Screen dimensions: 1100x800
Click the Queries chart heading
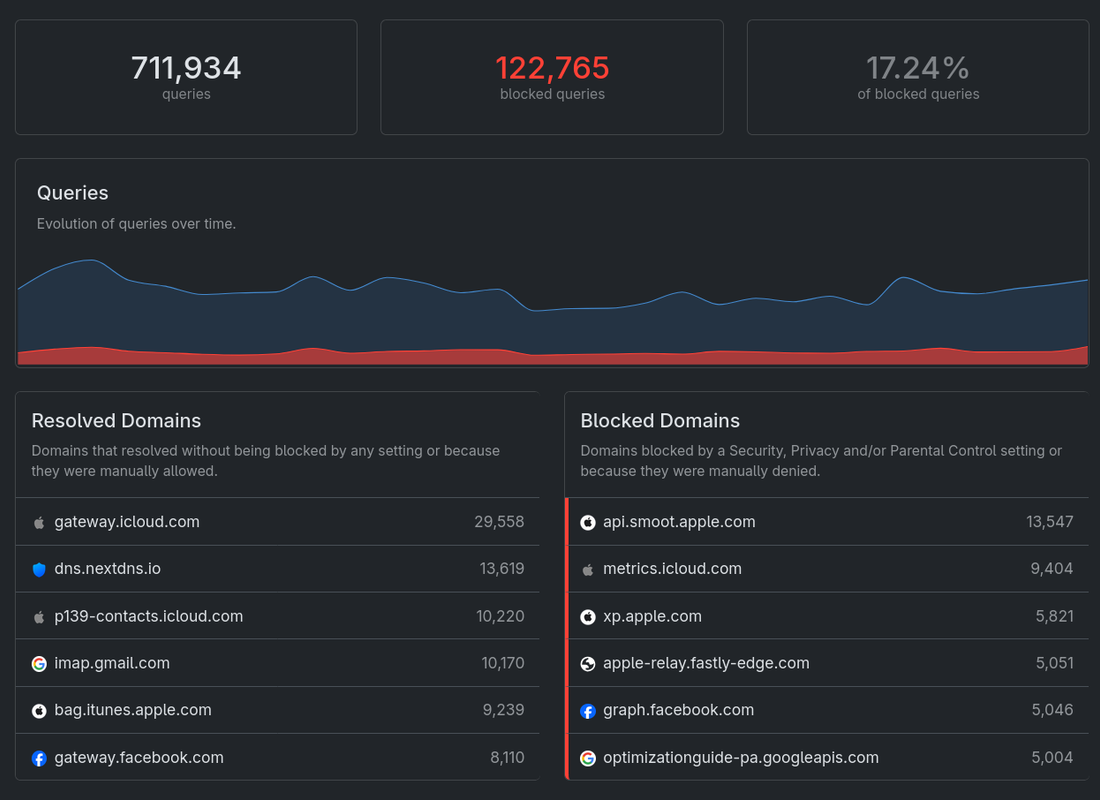[72, 193]
